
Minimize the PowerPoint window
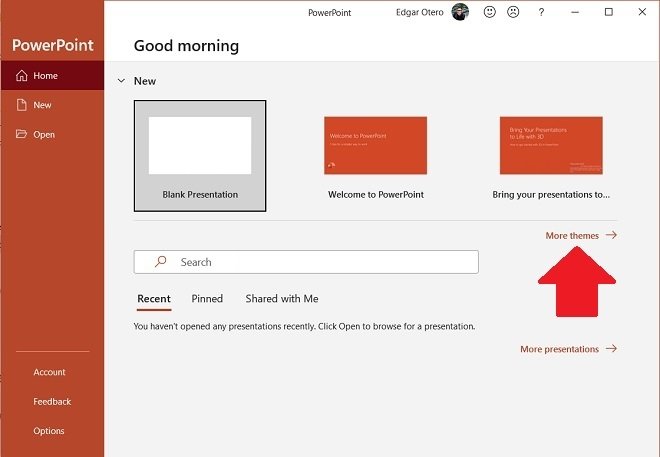pyautogui.click(x=575, y=12)
